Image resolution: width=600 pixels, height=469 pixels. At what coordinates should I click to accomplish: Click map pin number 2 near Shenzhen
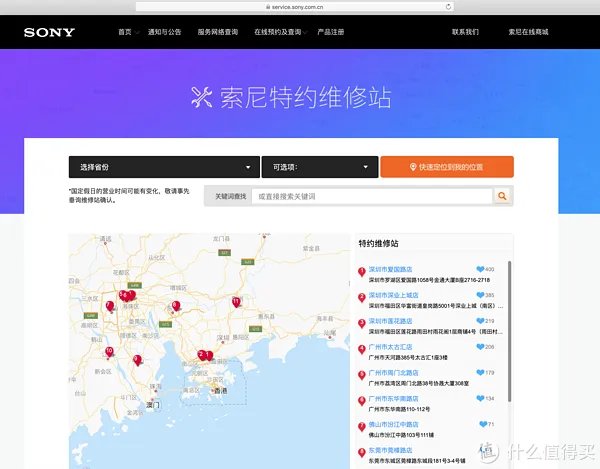[202, 355]
